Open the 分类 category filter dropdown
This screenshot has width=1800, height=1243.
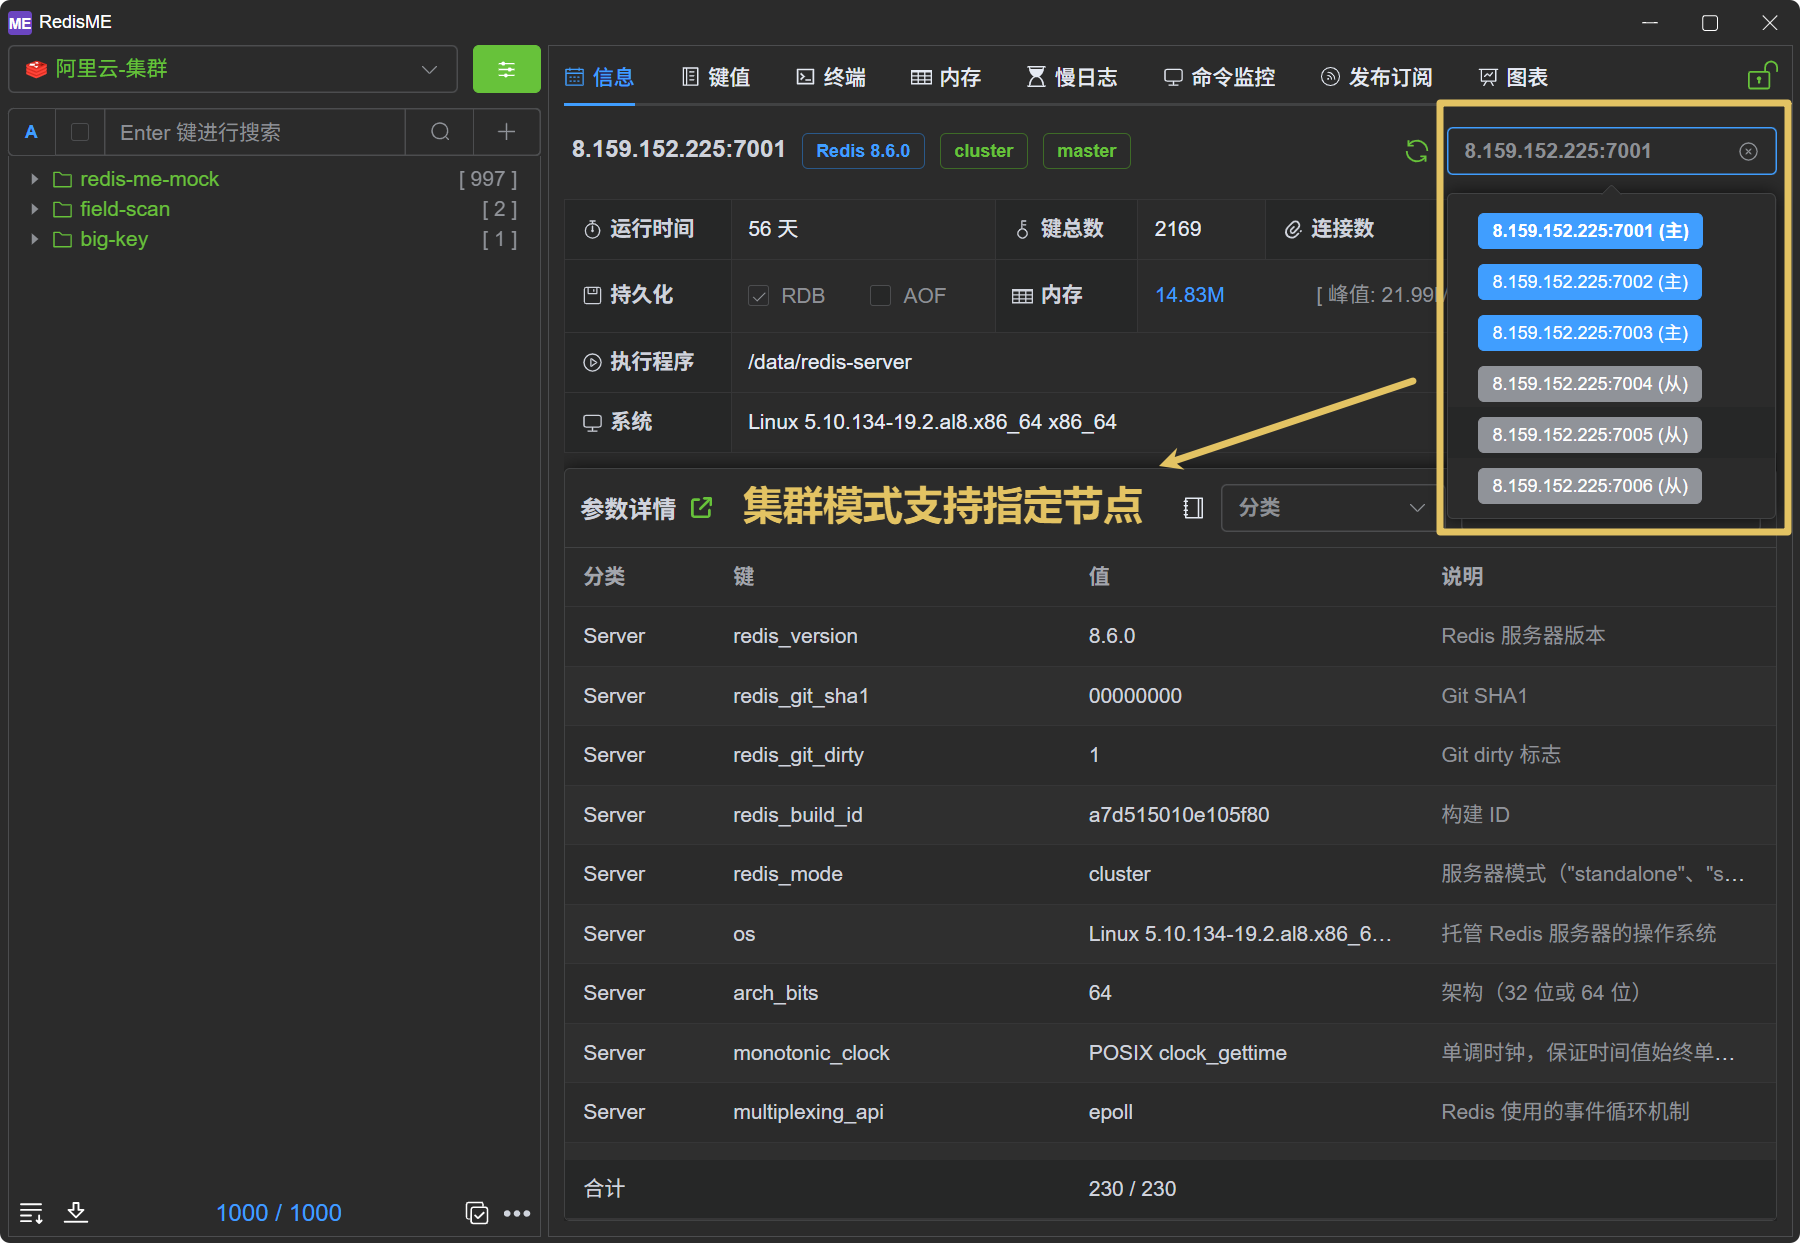pyautogui.click(x=1330, y=508)
